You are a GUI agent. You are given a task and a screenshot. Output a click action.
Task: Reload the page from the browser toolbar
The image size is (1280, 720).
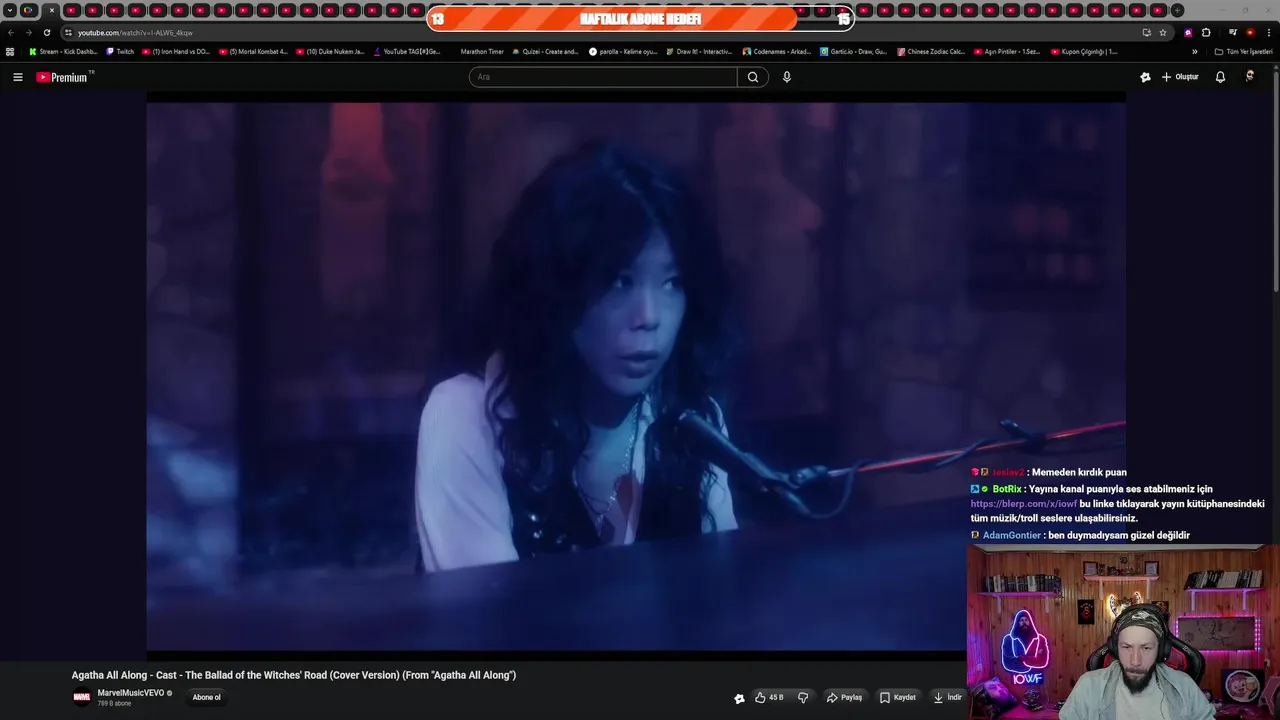(46, 32)
